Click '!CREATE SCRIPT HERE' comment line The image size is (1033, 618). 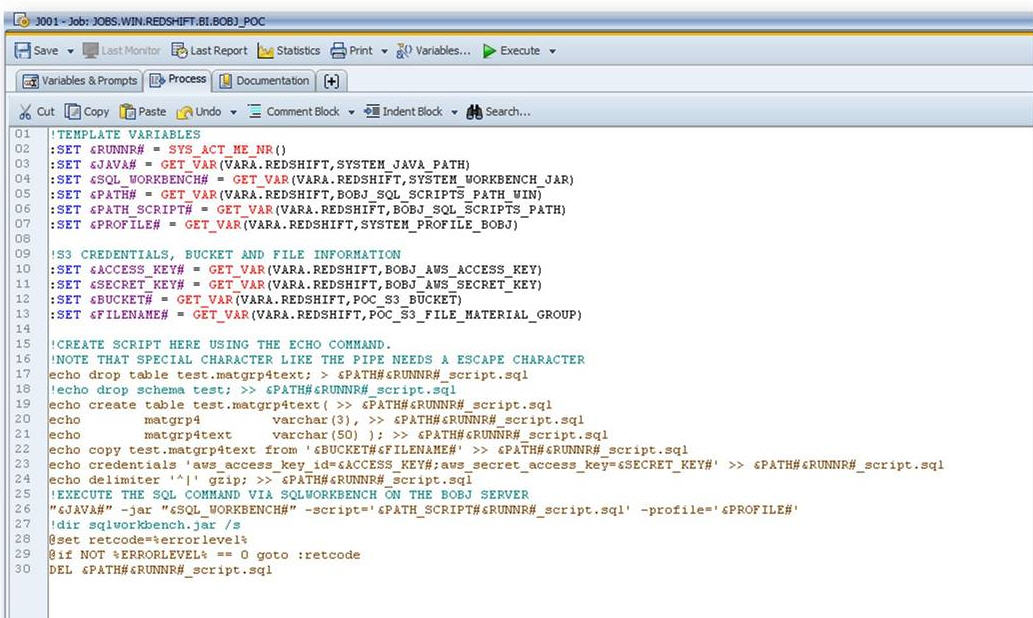coord(220,345)
